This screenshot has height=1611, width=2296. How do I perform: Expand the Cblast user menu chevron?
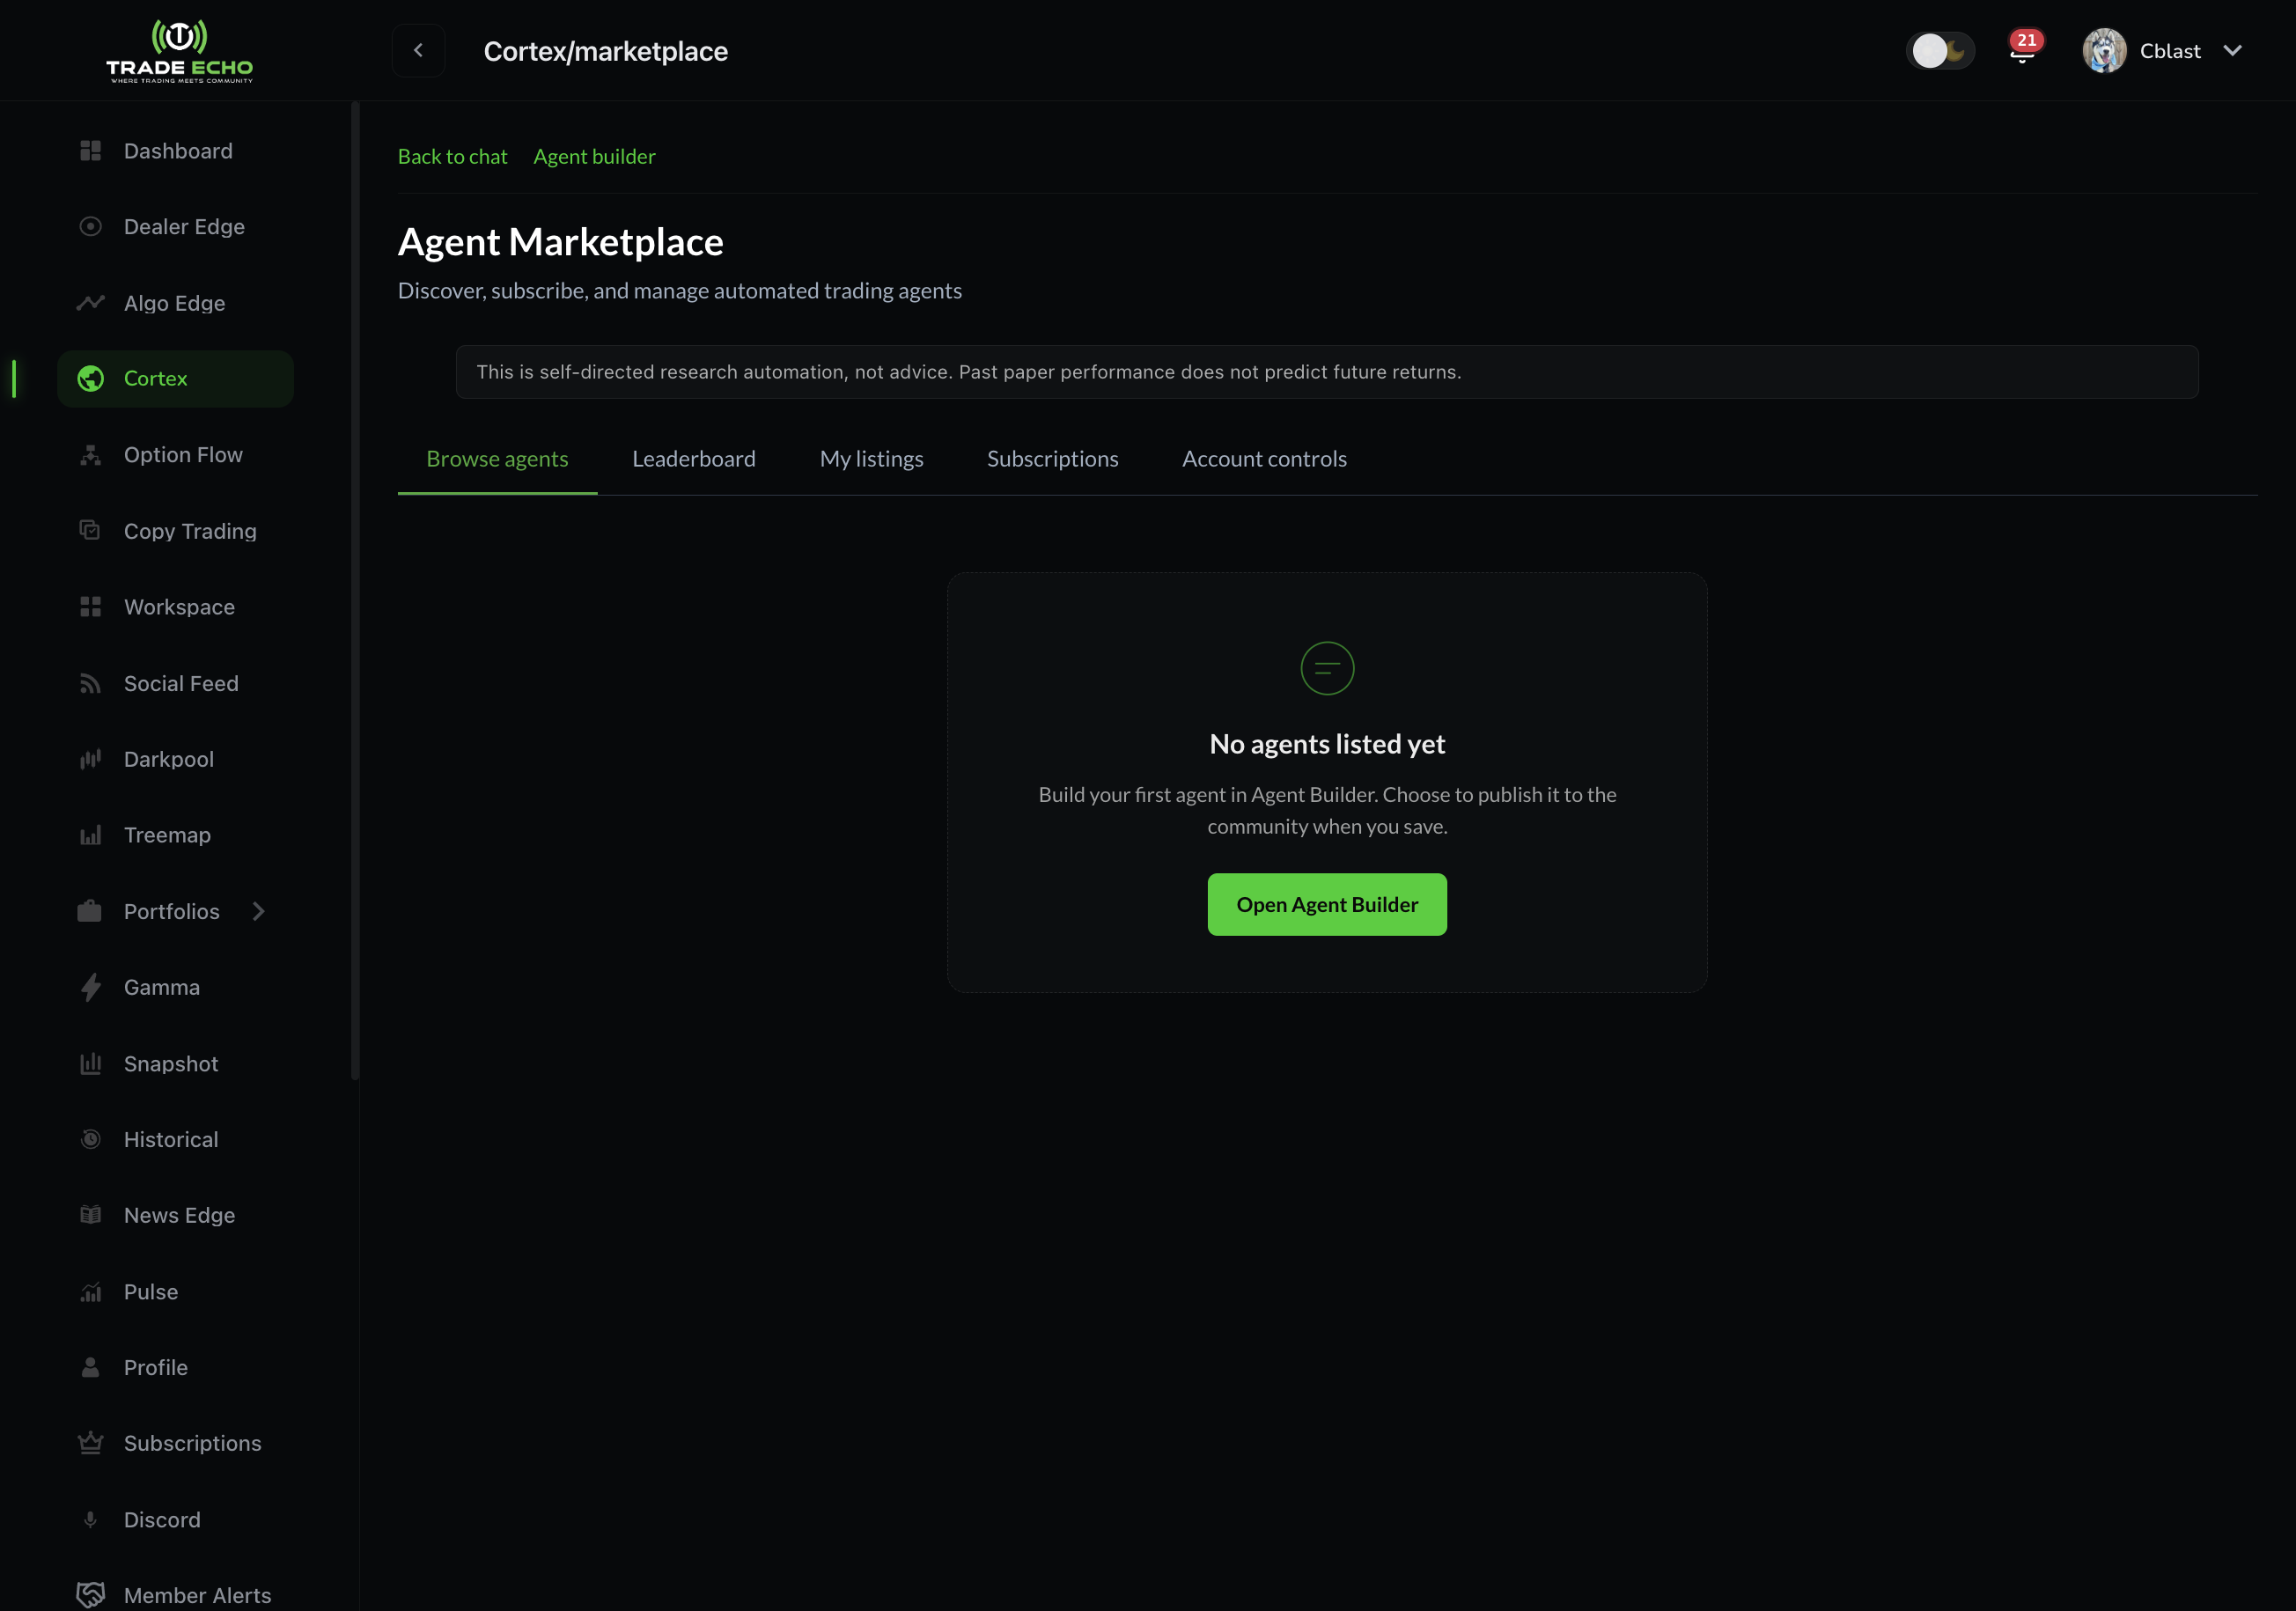click(2232, 51)
